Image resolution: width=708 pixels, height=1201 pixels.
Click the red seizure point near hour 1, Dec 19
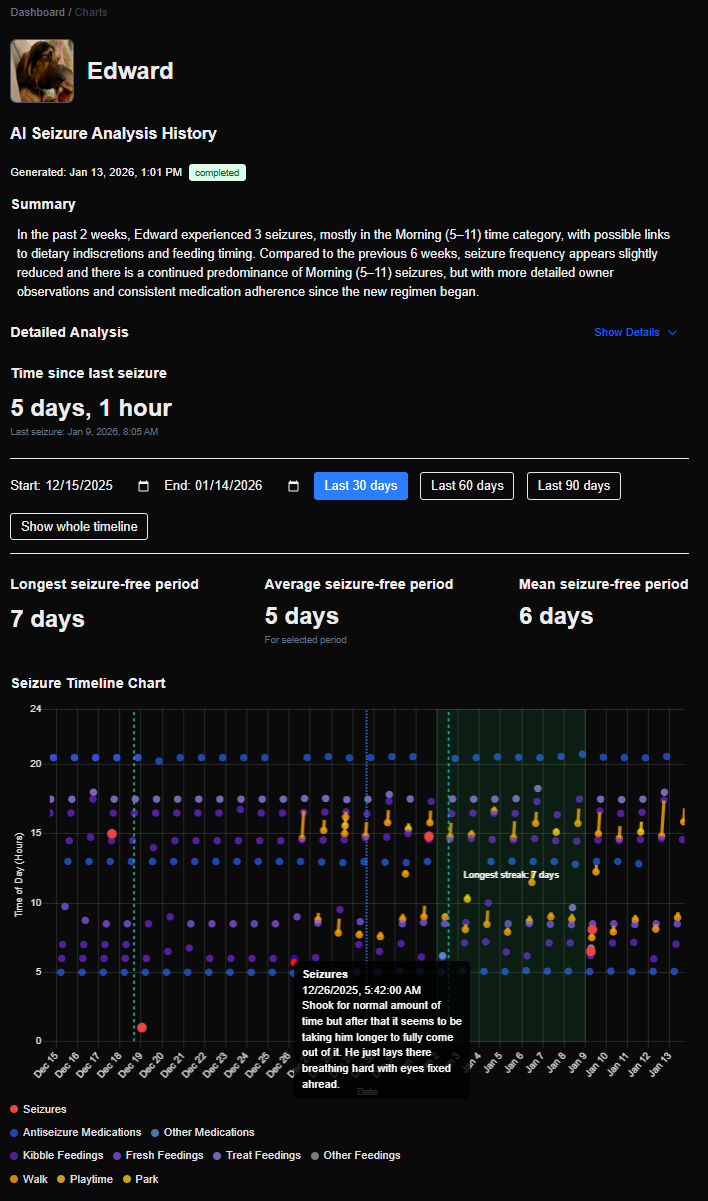tap(142, 1027)
